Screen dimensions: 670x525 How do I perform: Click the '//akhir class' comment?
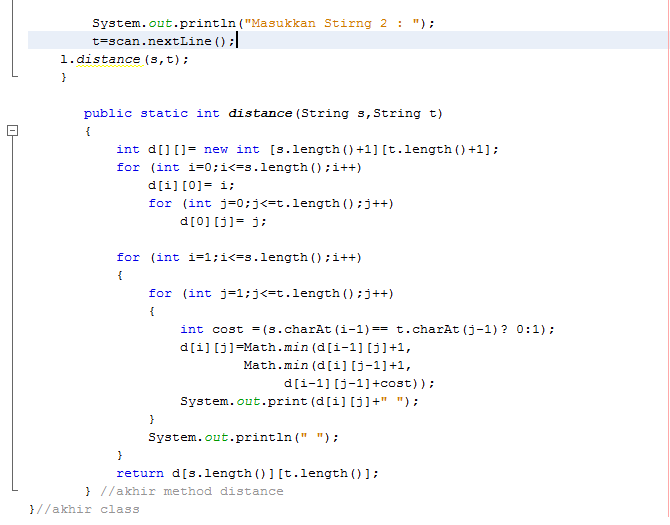(x=88, y=509)
